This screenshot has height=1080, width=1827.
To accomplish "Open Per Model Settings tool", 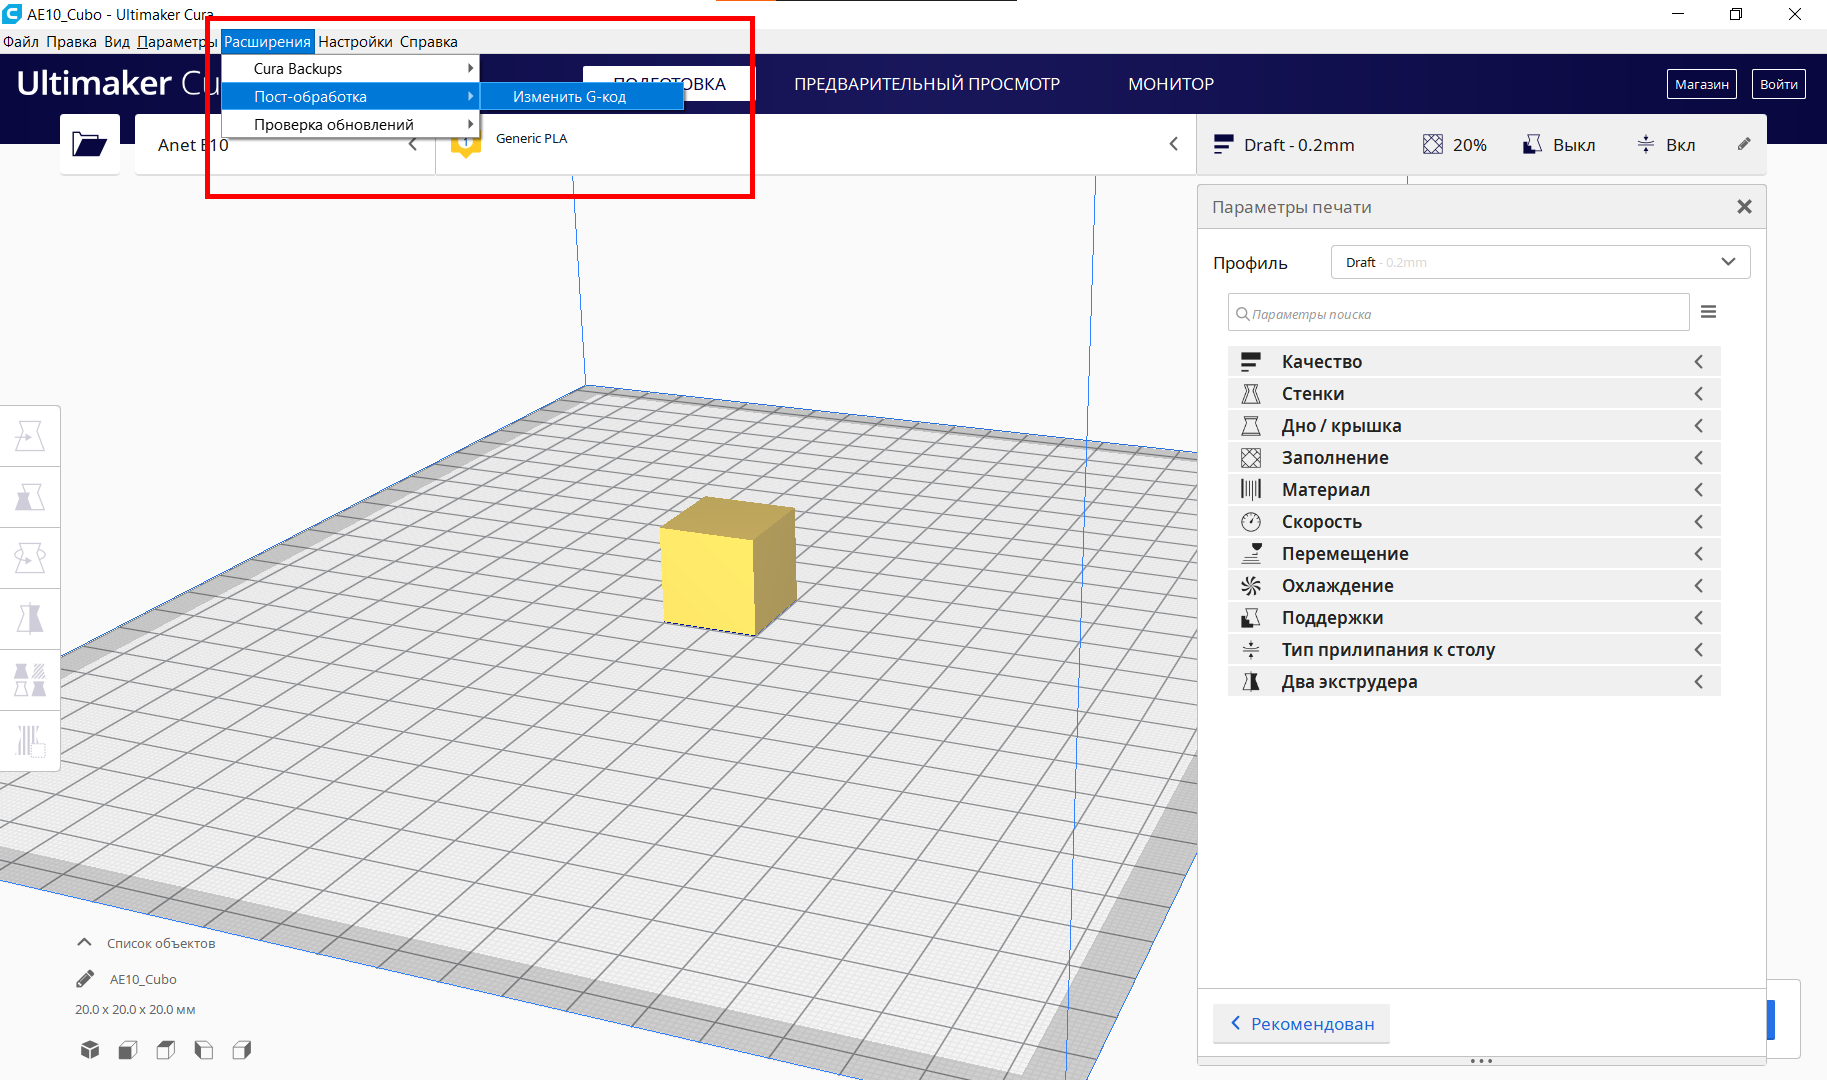I will (30, 680).
